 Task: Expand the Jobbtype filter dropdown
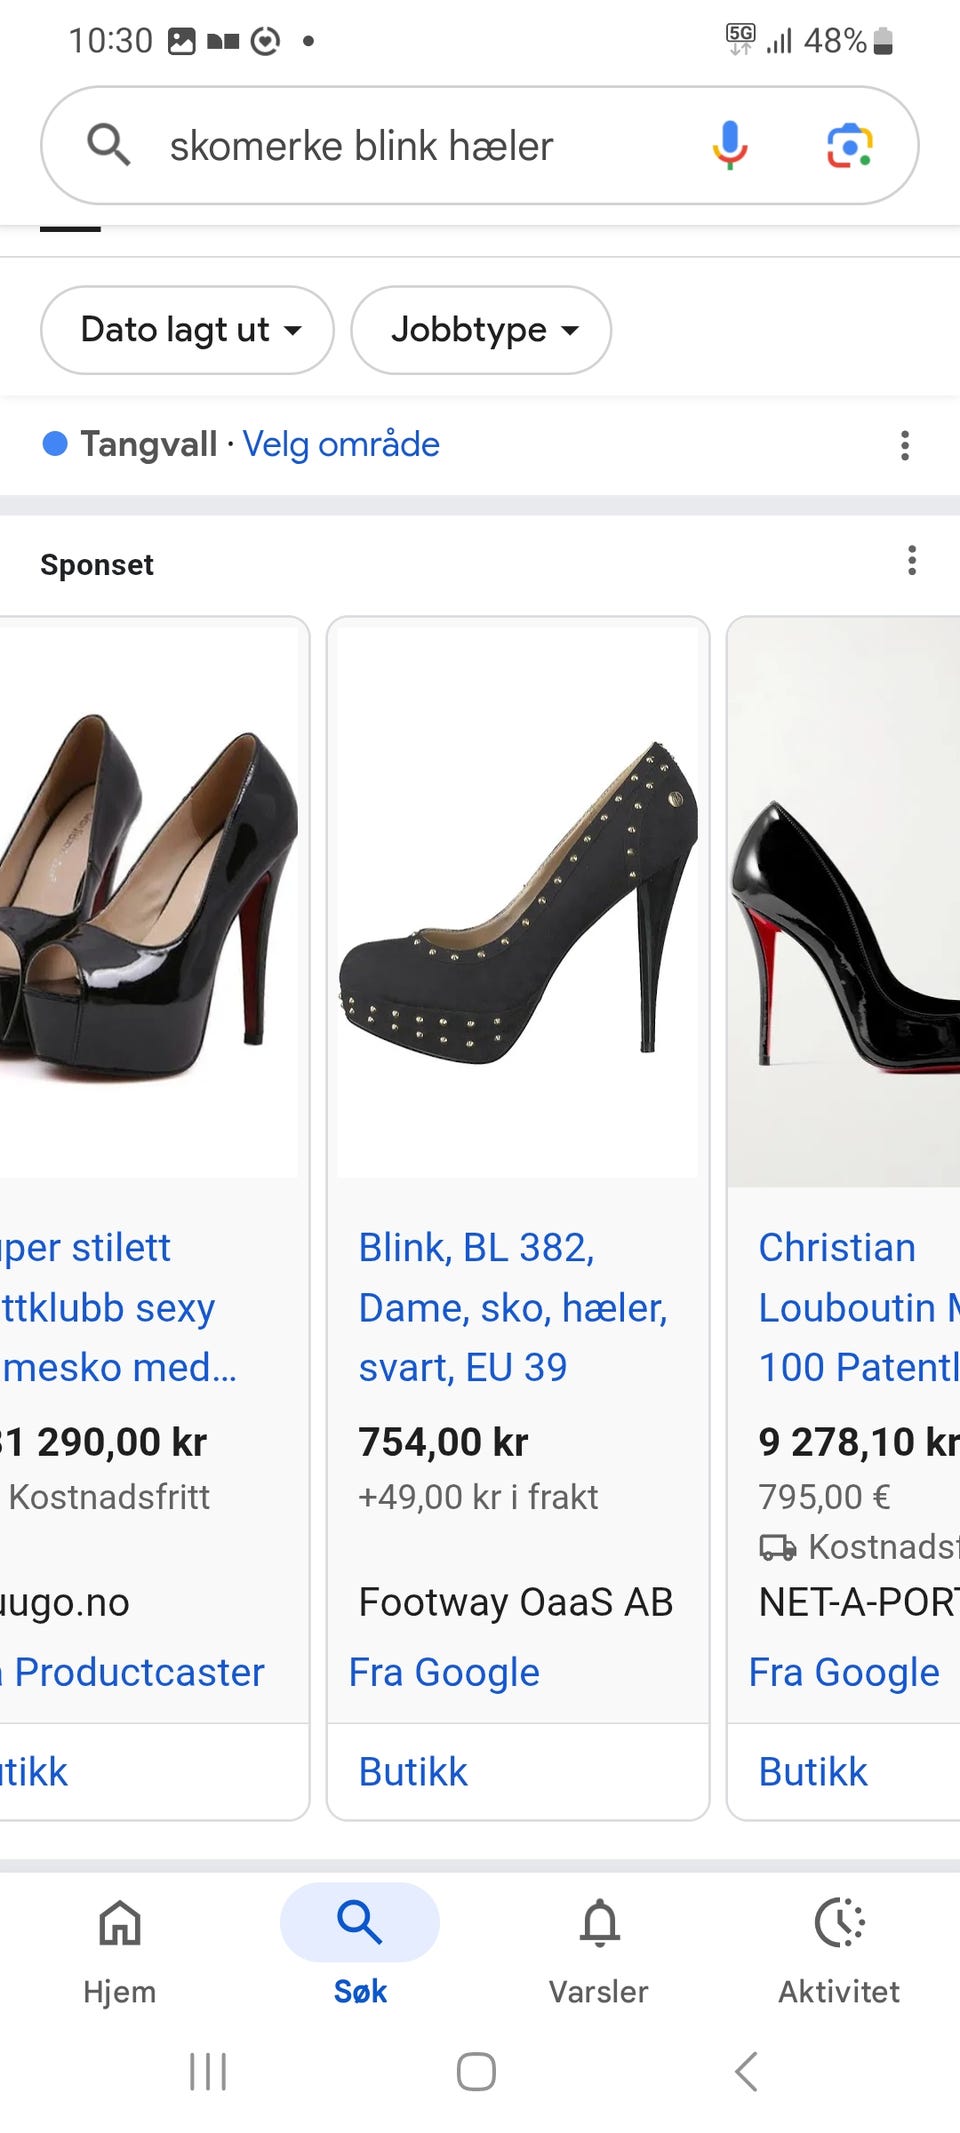pyautogui.click(x=480, y=330)
